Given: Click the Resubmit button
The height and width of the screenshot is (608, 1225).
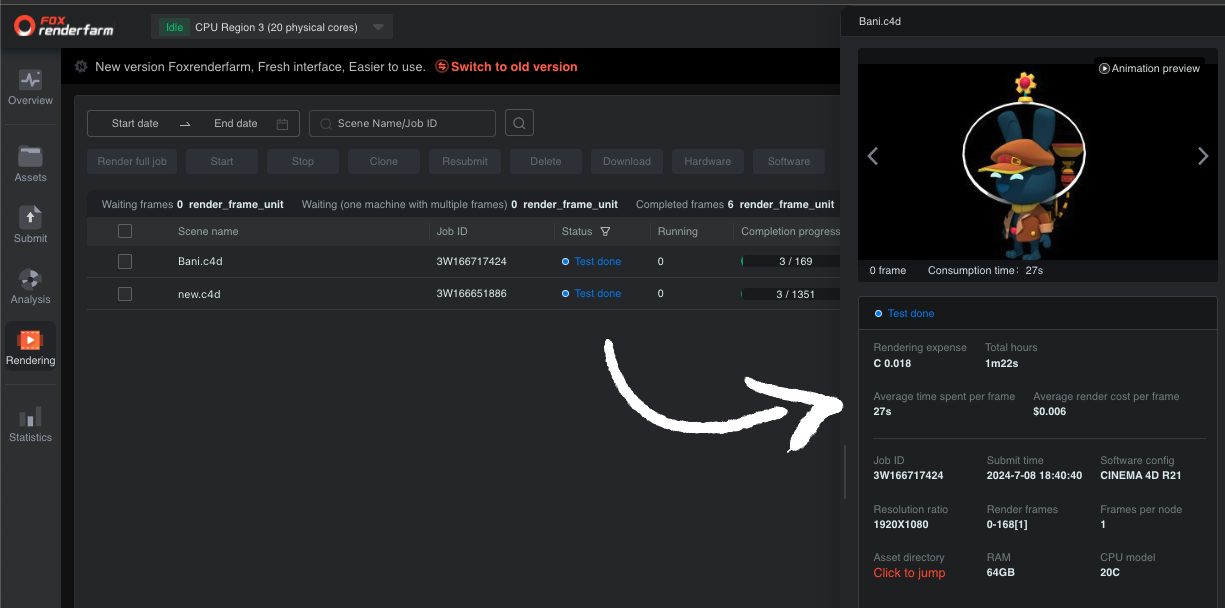Looking at the screenshot, I should pyautogui.click(x=465, y=161).
